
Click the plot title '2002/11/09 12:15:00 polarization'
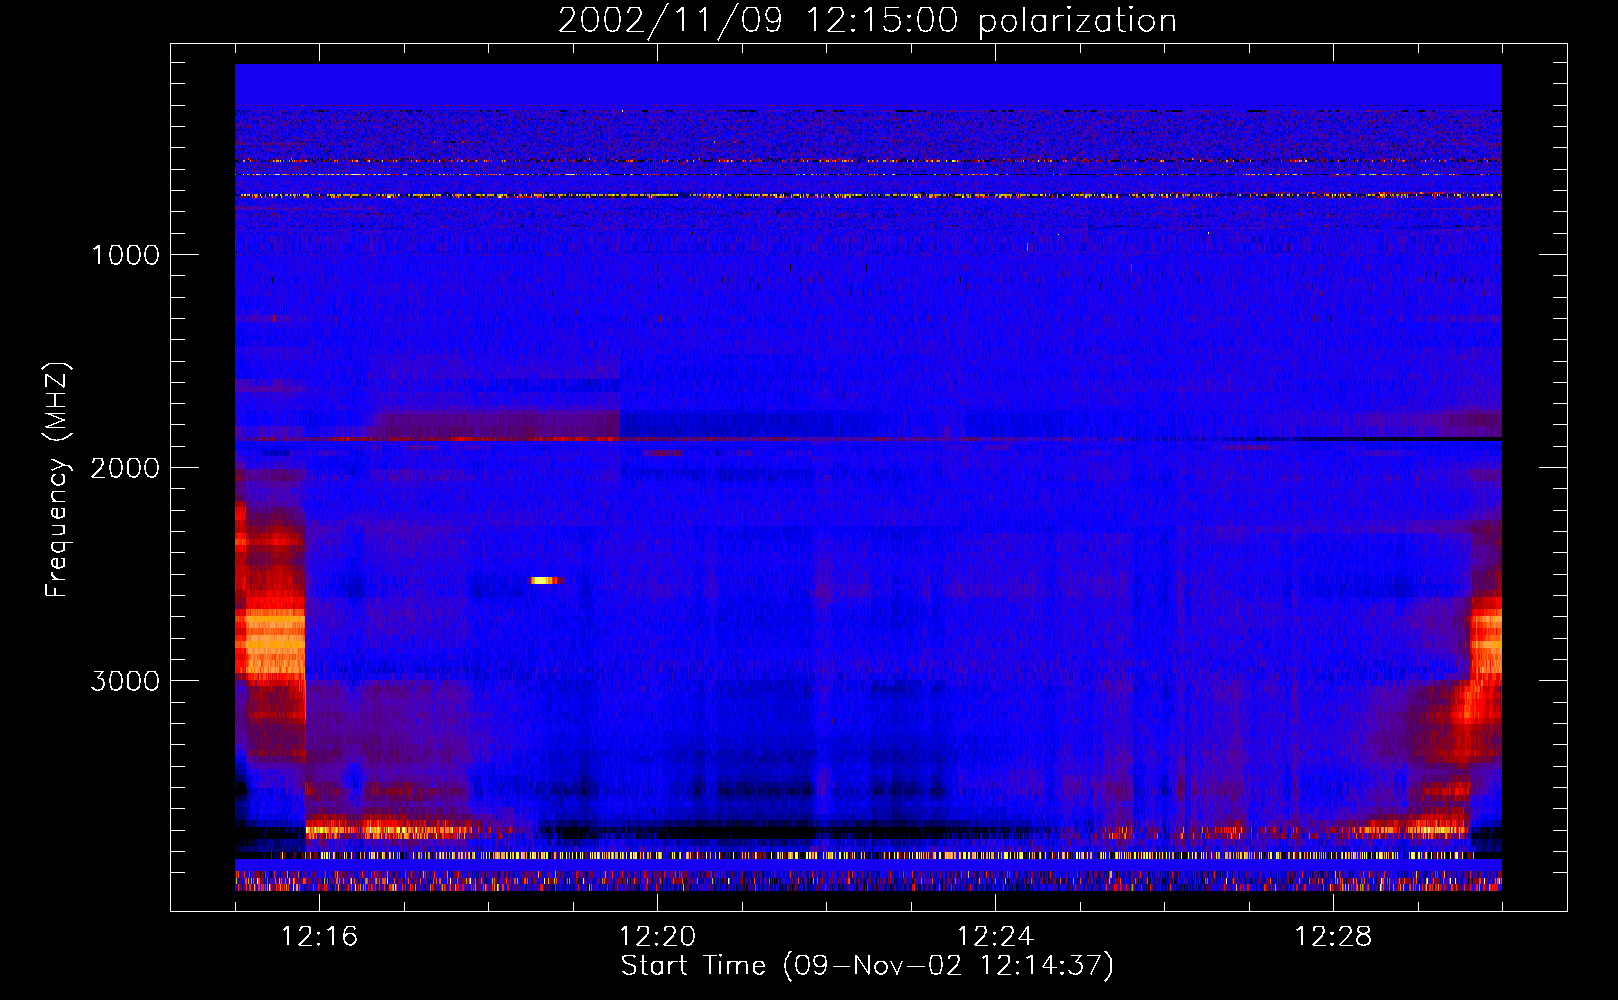click(867, 21)
